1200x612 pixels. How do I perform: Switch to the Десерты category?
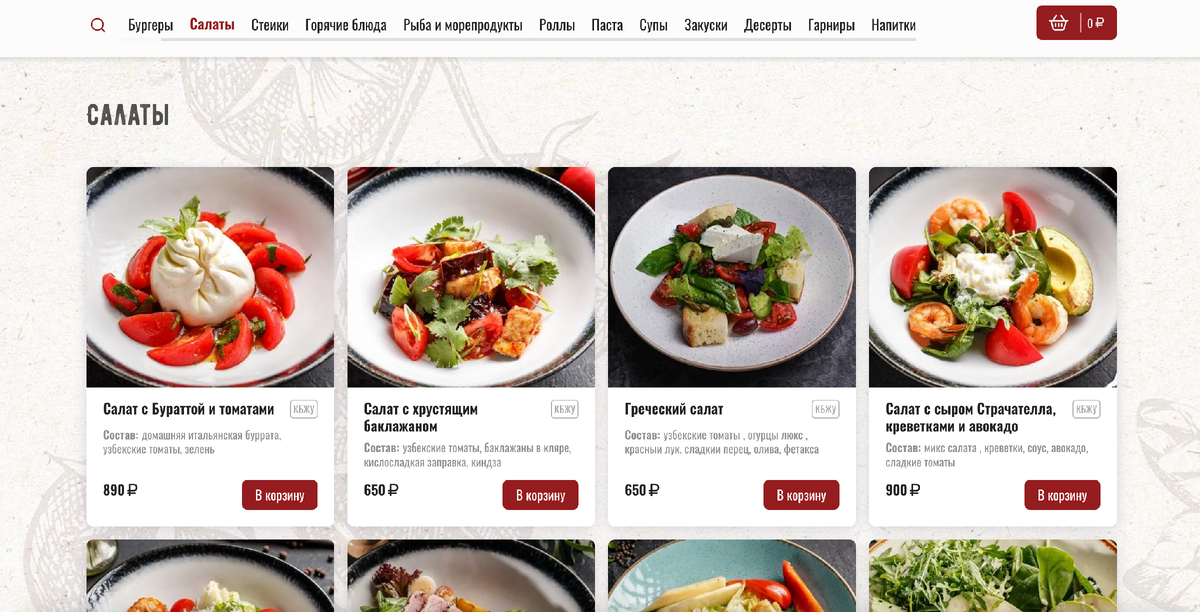click(x=768, y=25)
